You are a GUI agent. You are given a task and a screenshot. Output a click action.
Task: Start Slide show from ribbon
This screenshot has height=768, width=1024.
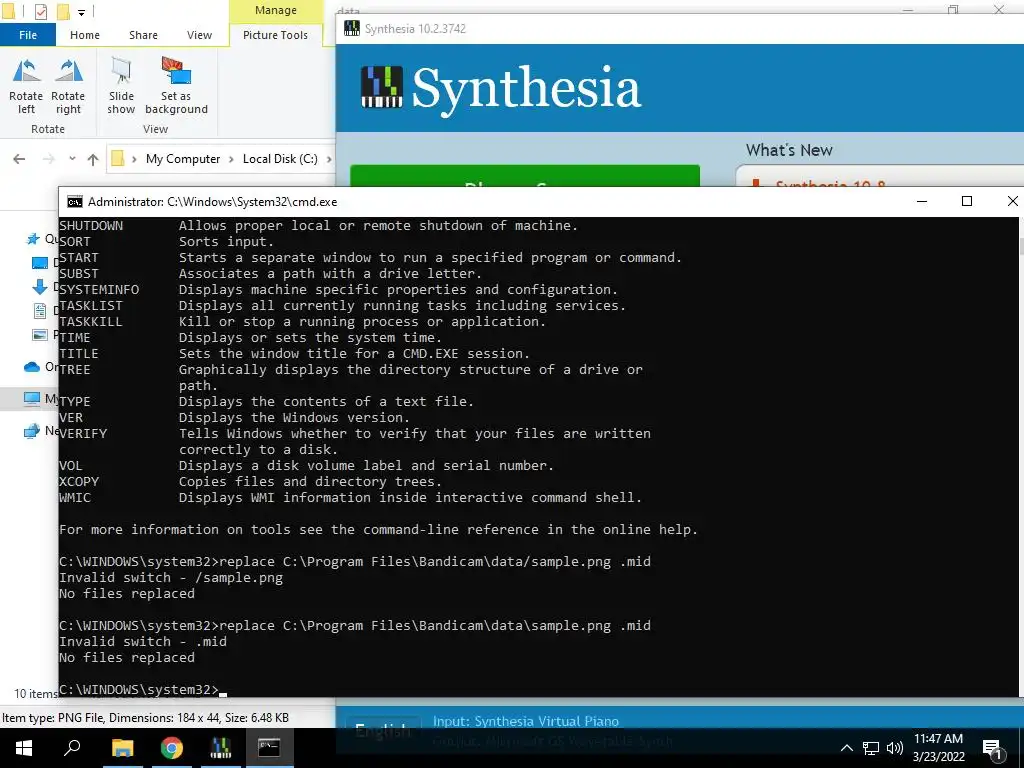click(x=121, y=86)
